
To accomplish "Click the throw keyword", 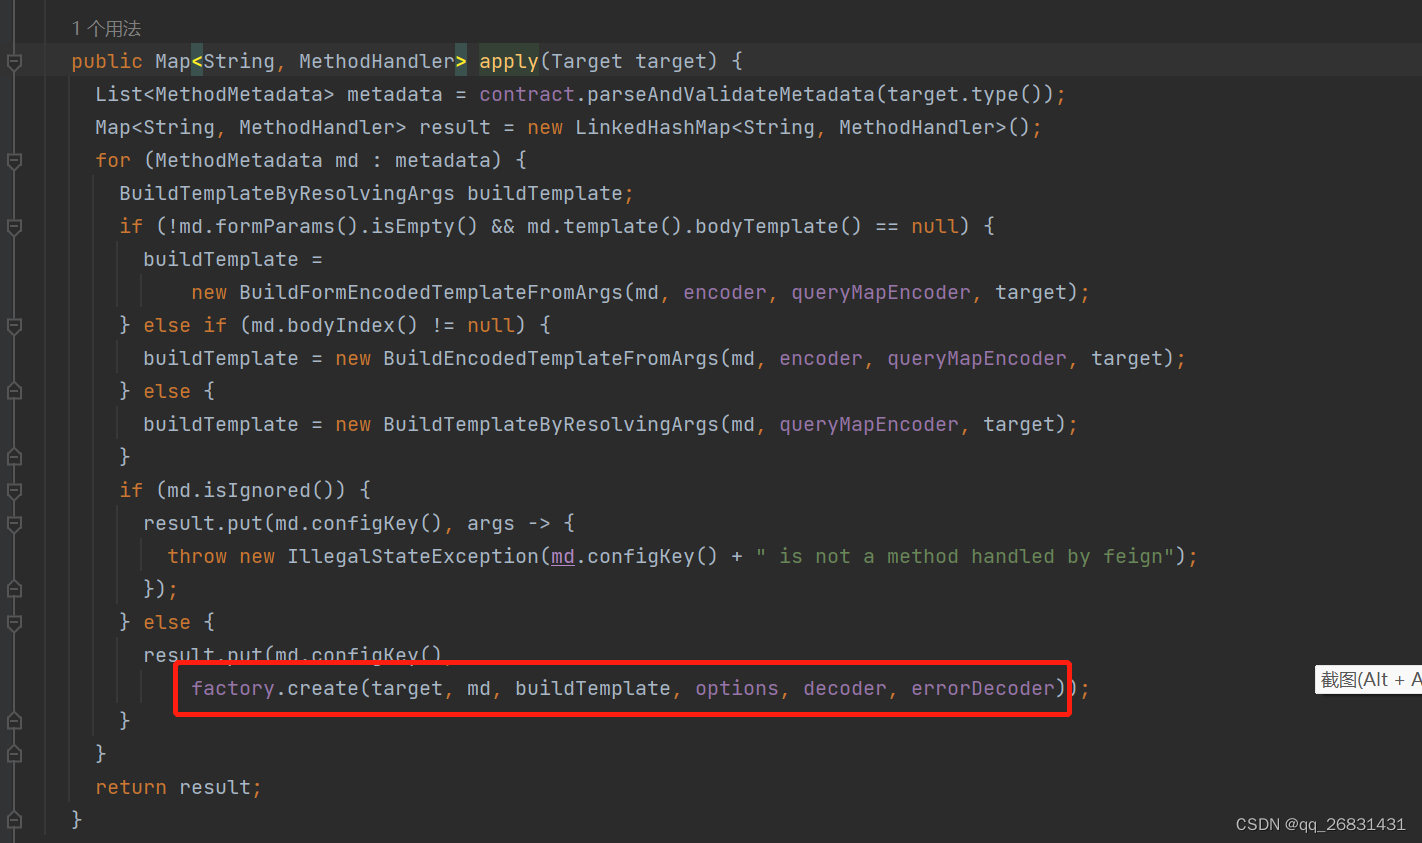I will pos(197,557).
